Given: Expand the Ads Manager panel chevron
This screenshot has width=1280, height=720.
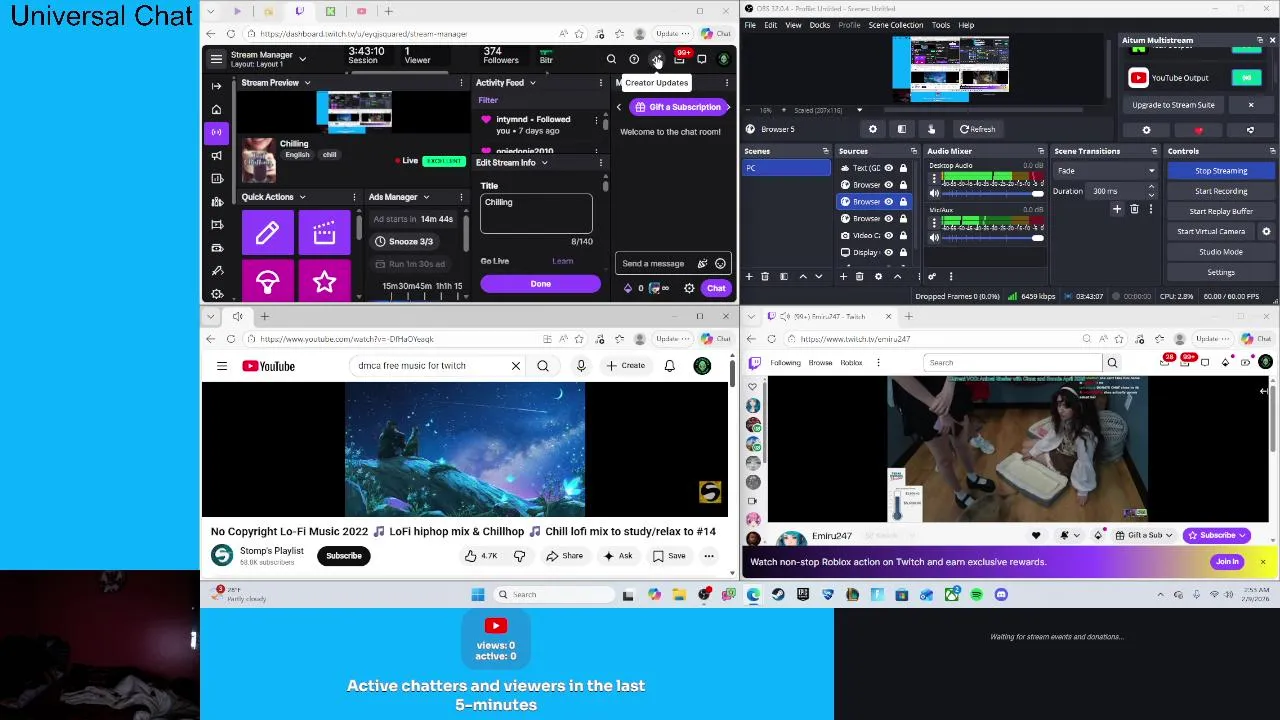Looking at the screenshot, I should point(426,197).
